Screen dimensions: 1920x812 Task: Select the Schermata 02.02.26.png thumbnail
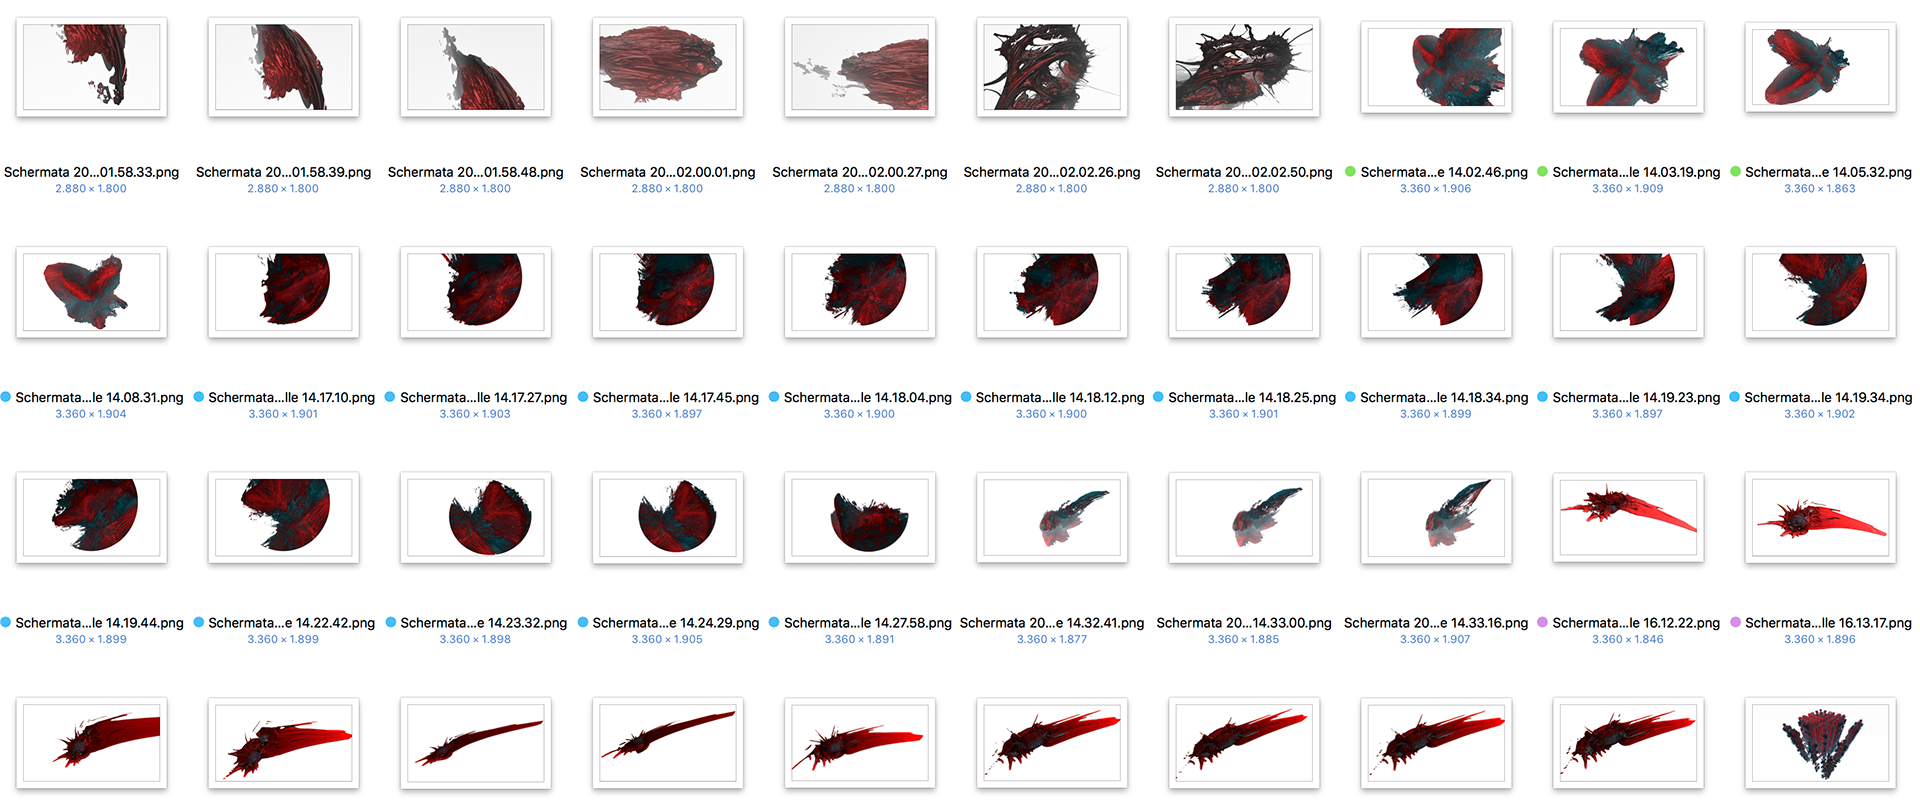[1052, 67]
